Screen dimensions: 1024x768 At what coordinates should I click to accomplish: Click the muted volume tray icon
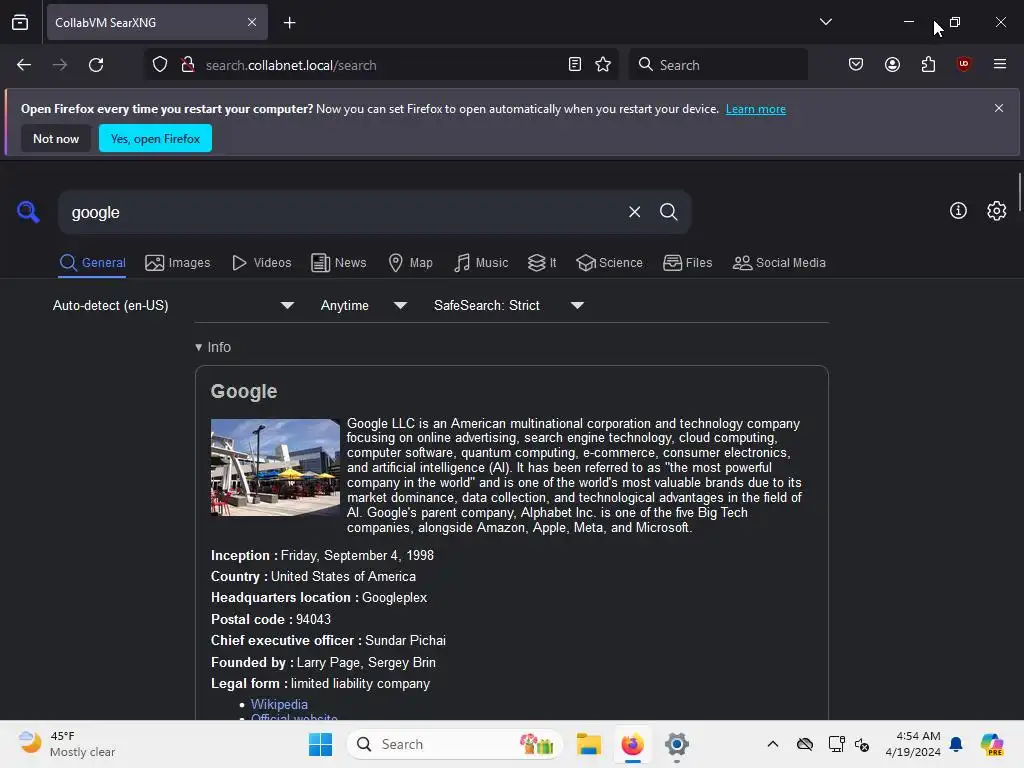(x=862, y=744)
